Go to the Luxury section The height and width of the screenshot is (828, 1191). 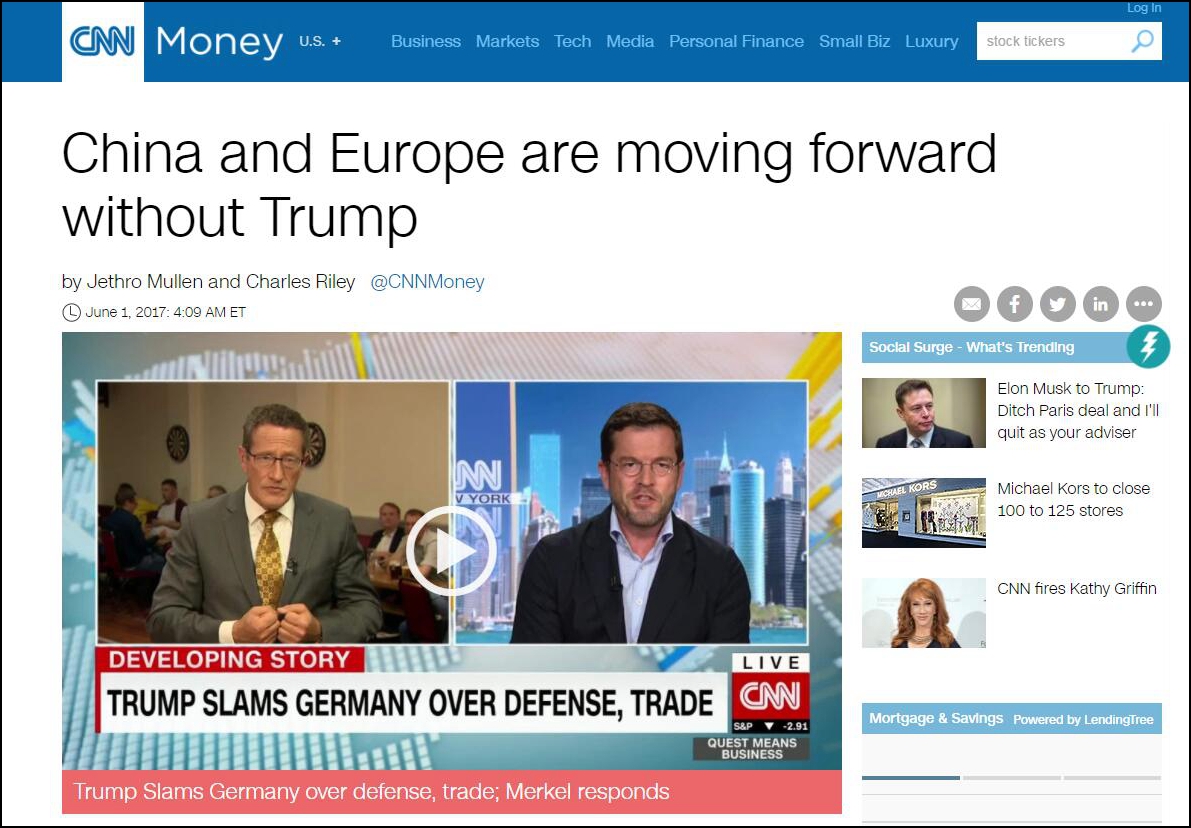[931, 41]
